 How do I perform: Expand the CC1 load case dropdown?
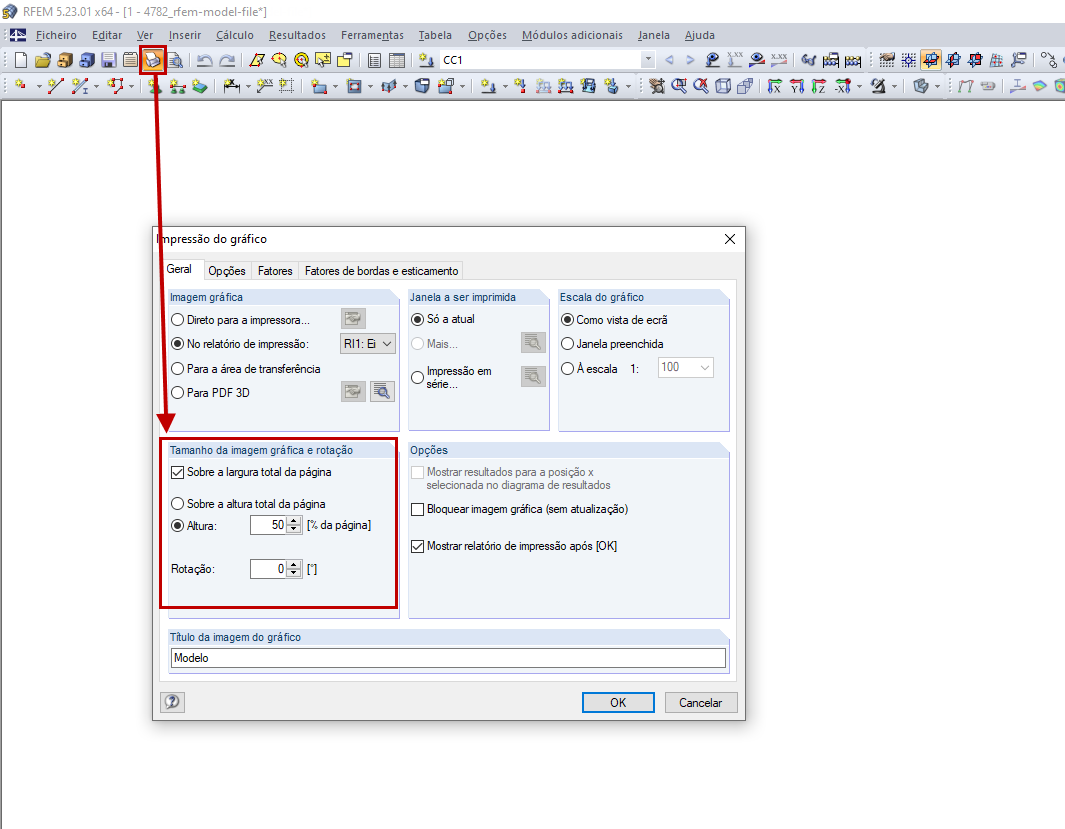tap(648, 60)
